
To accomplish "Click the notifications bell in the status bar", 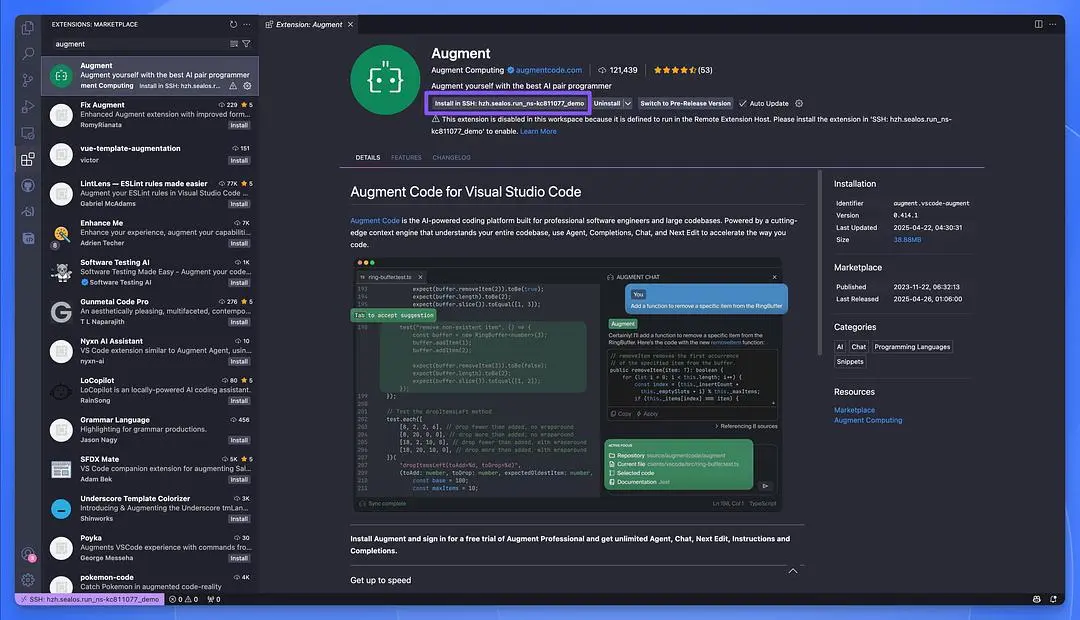I will pyautogui.click(x=1053, y=599).
